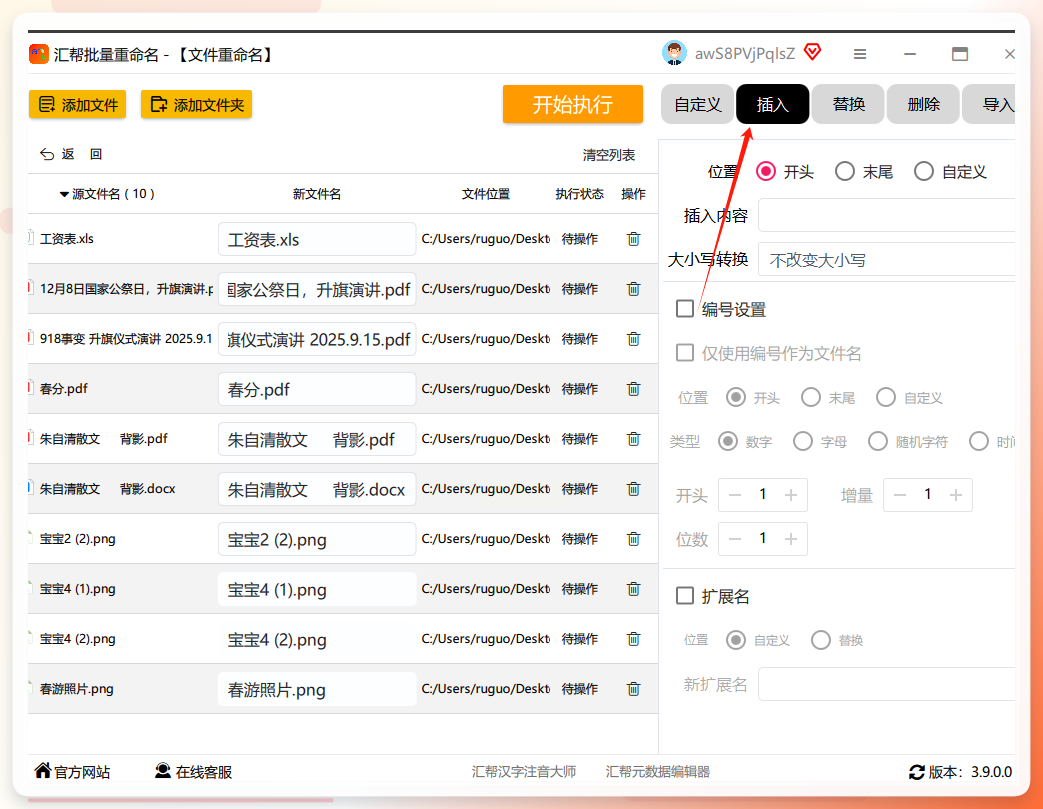Increase 开头 number with plus
The image size is (1043, 809).
pos(791,495)
